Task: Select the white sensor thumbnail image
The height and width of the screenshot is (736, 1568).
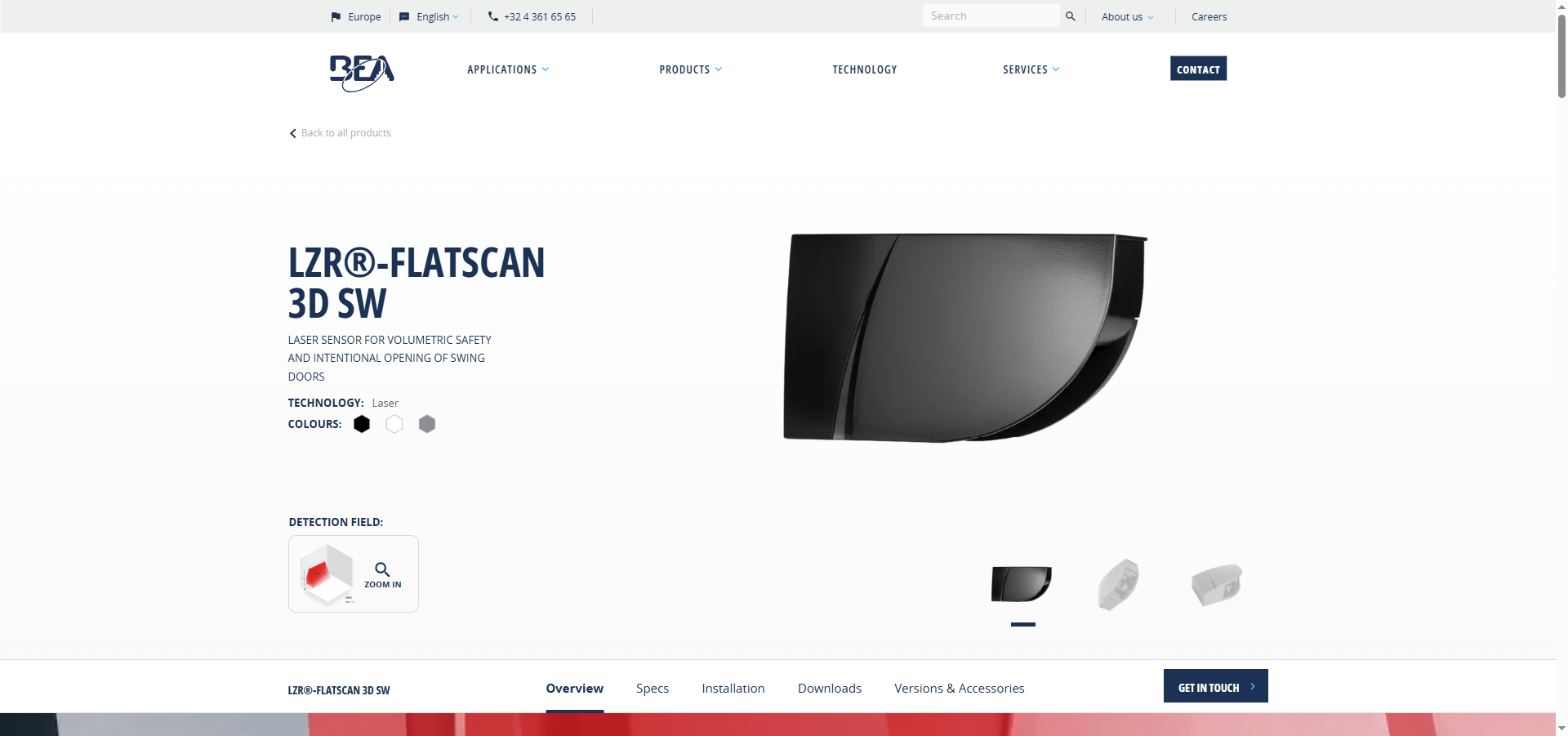Action: (1118, 584)
